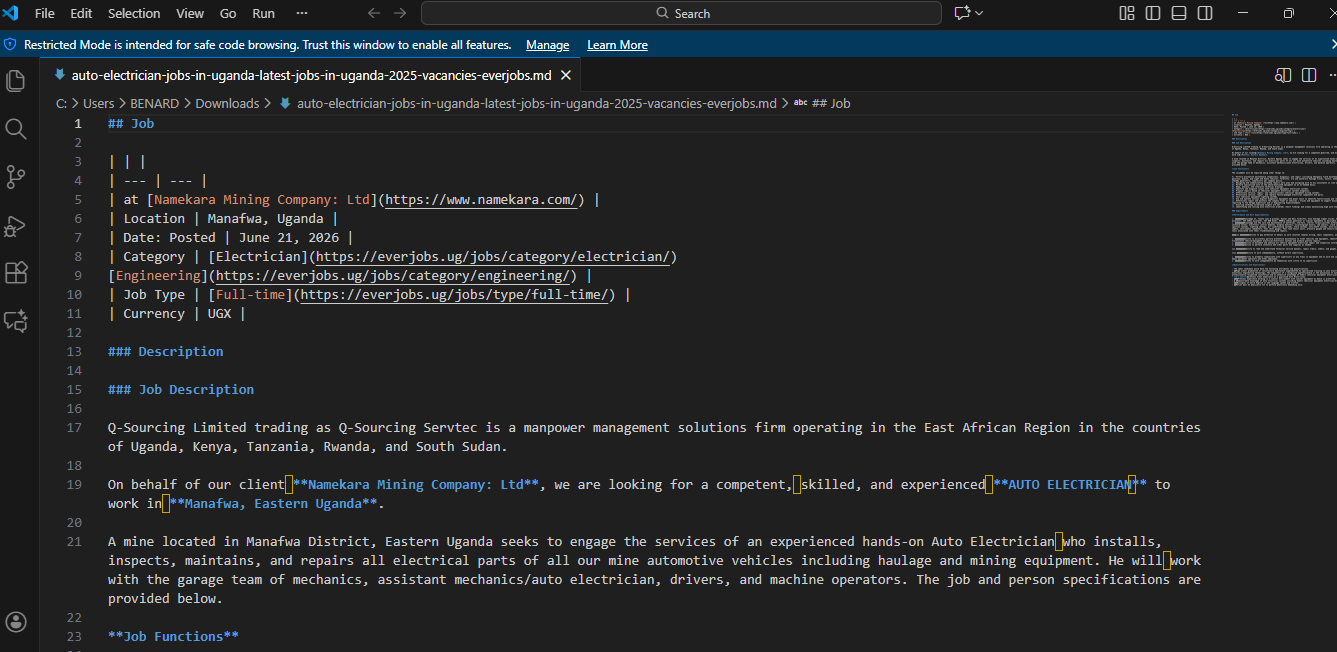This screenshot has height=652, width=1337.
Task: Click line number 13 in gutter
Action: pyautogui.click(x=74, y=352)
